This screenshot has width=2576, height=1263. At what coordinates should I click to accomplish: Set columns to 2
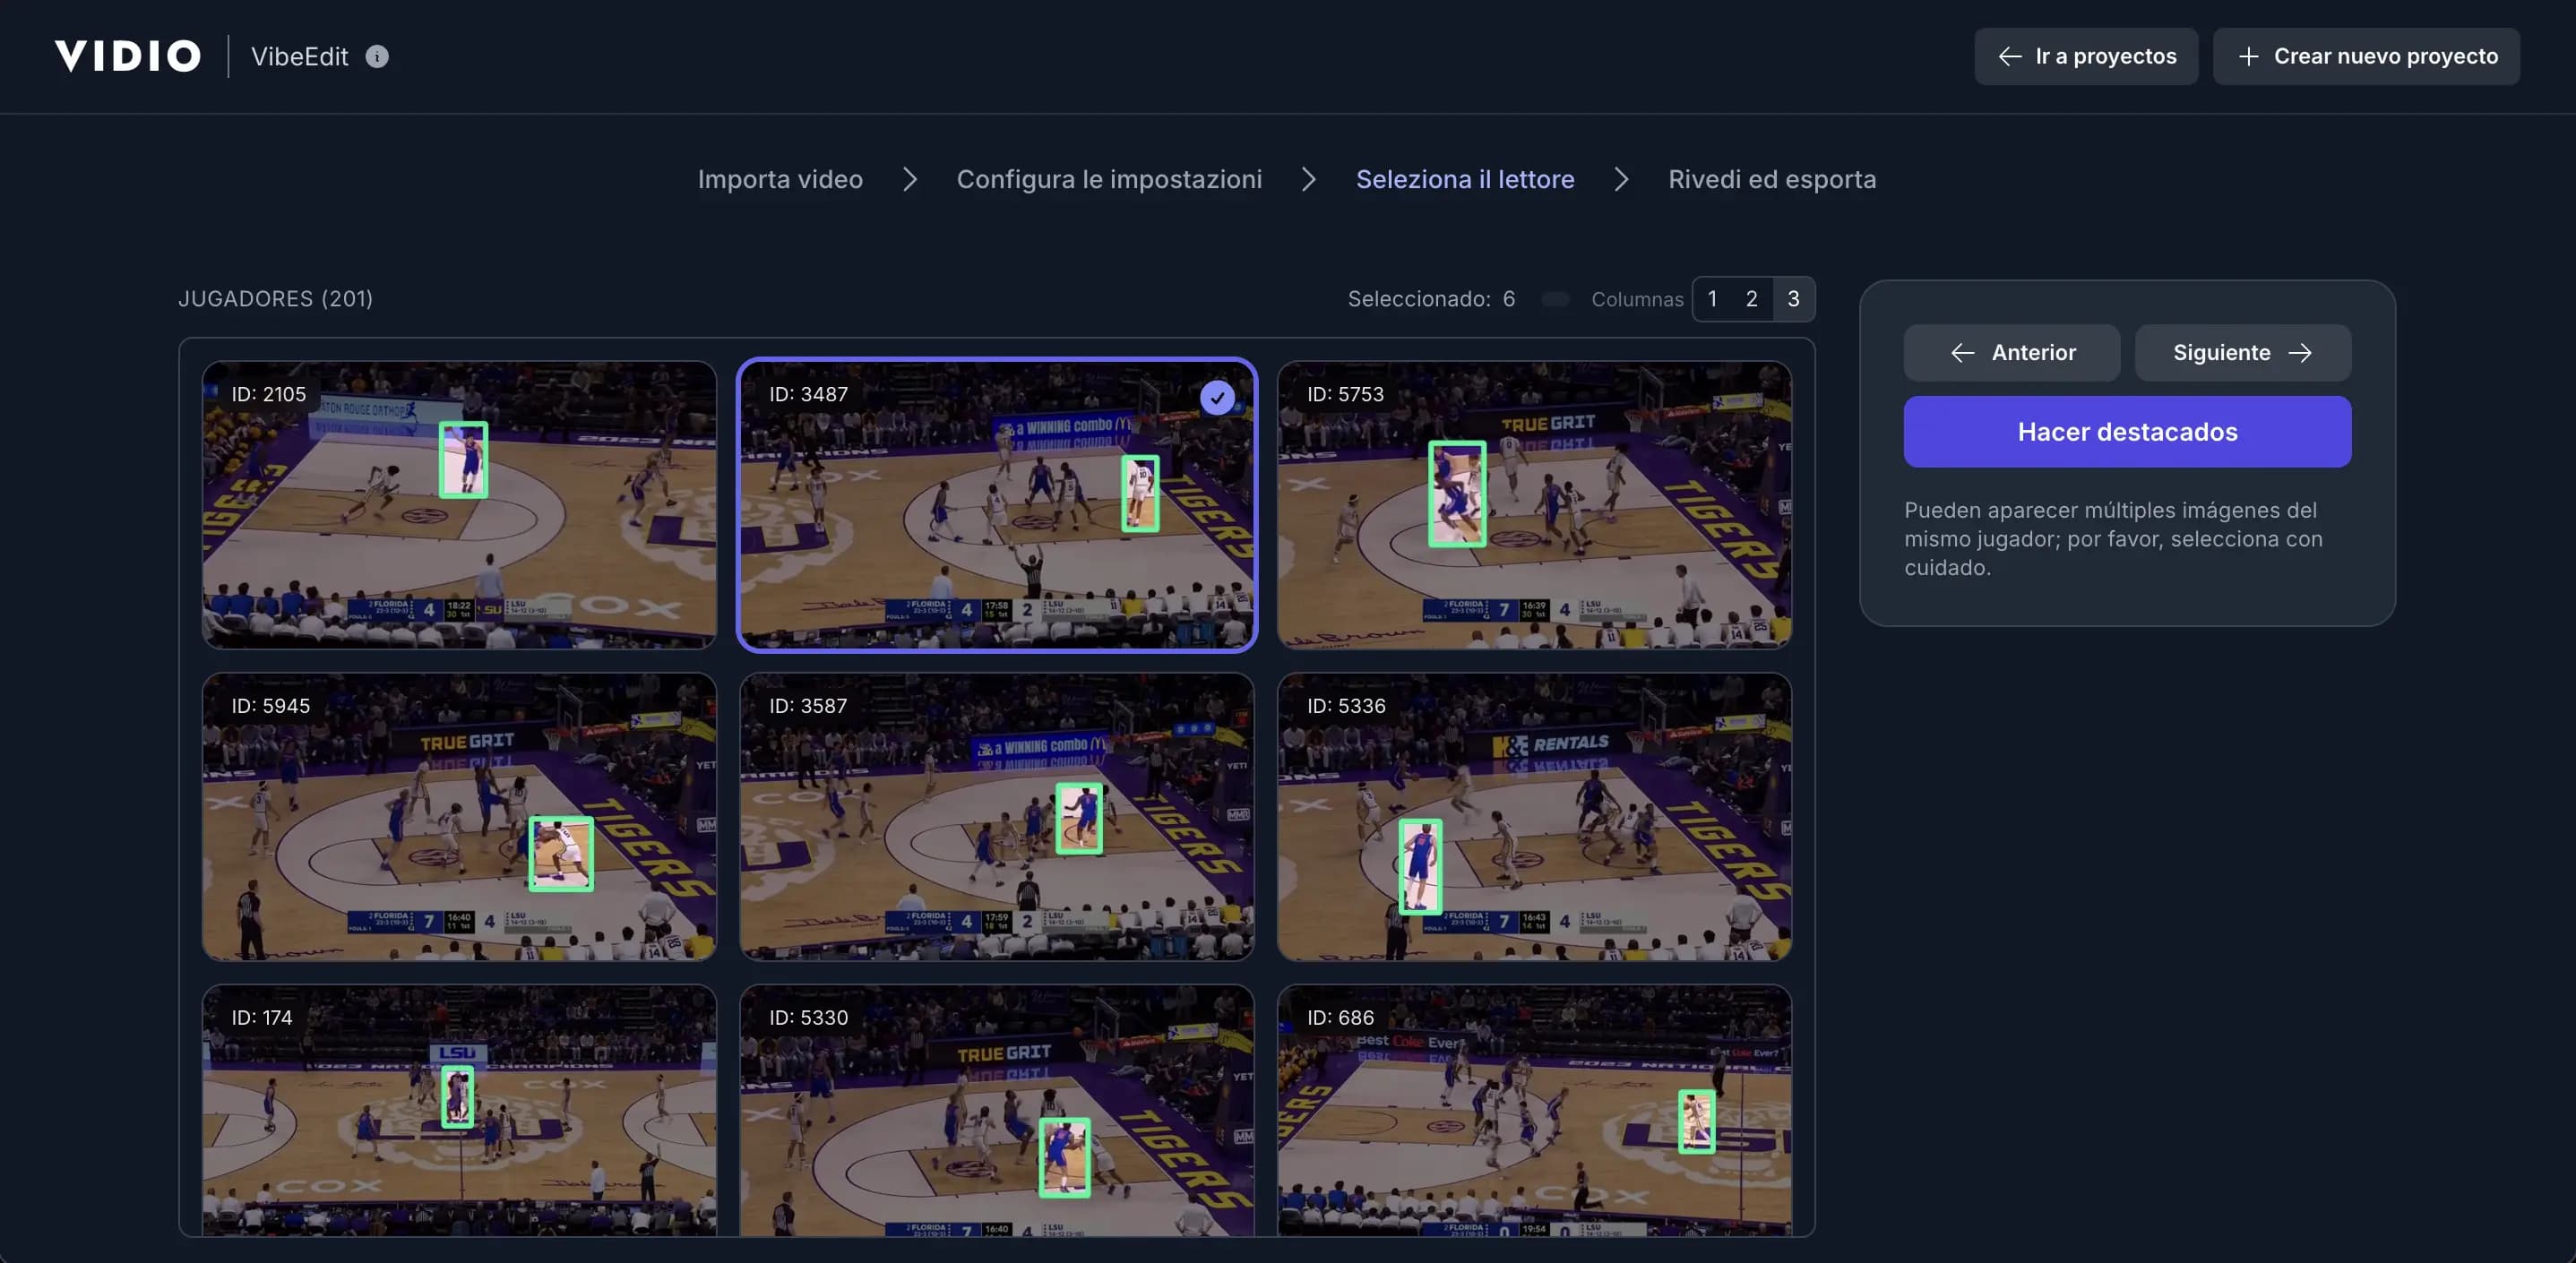click(x=1751, y=299)
